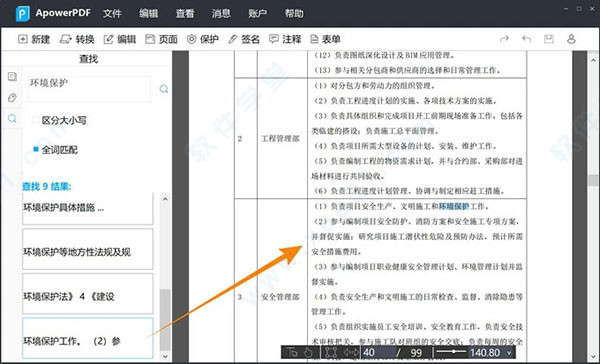This screenshot has height=364, width=600.
Task: Click the fit width arrows icon
Action: click(351, 352)
